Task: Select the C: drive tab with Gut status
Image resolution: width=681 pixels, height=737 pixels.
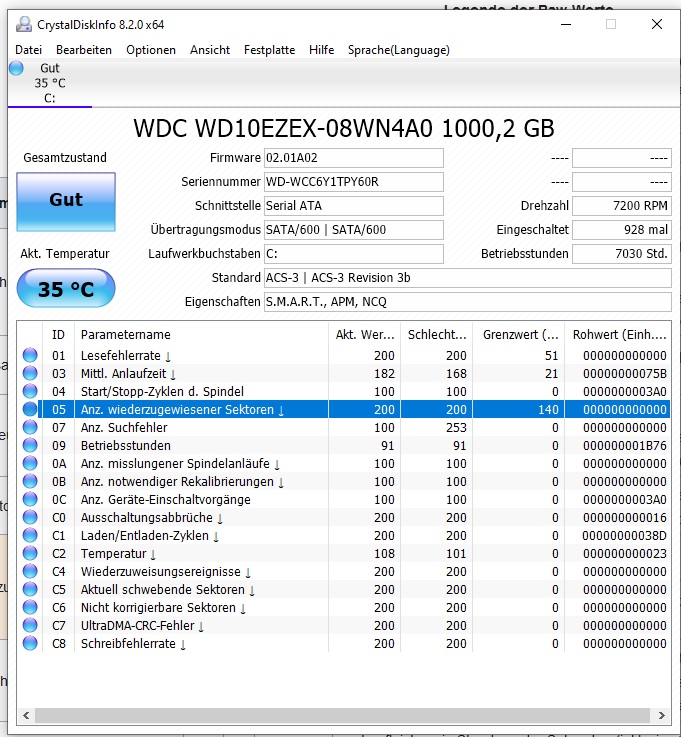Action: click(50, 83)
